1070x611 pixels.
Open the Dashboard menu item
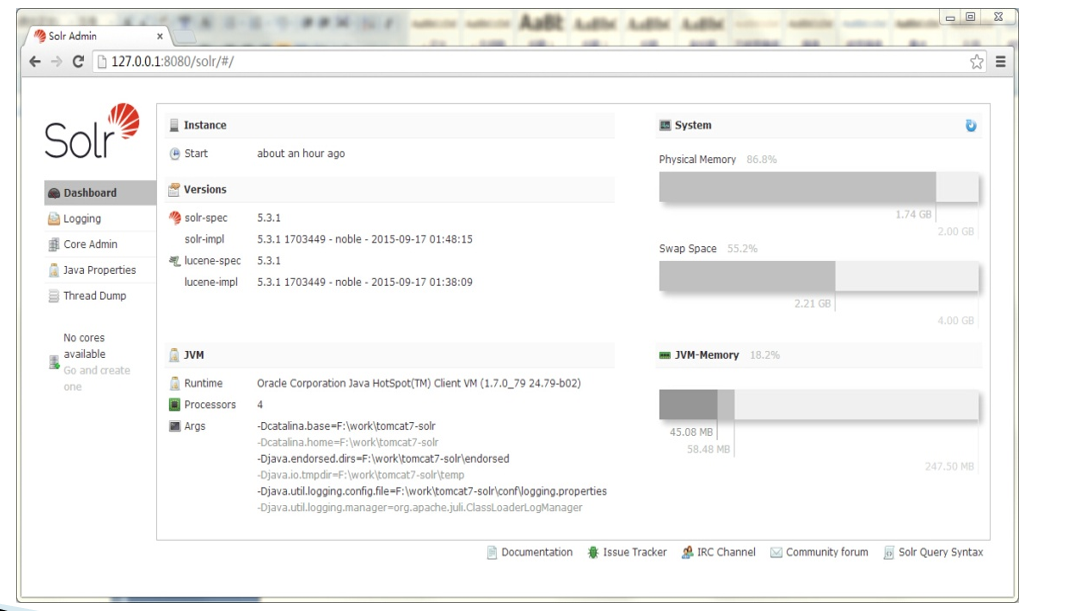coord(100,193)
